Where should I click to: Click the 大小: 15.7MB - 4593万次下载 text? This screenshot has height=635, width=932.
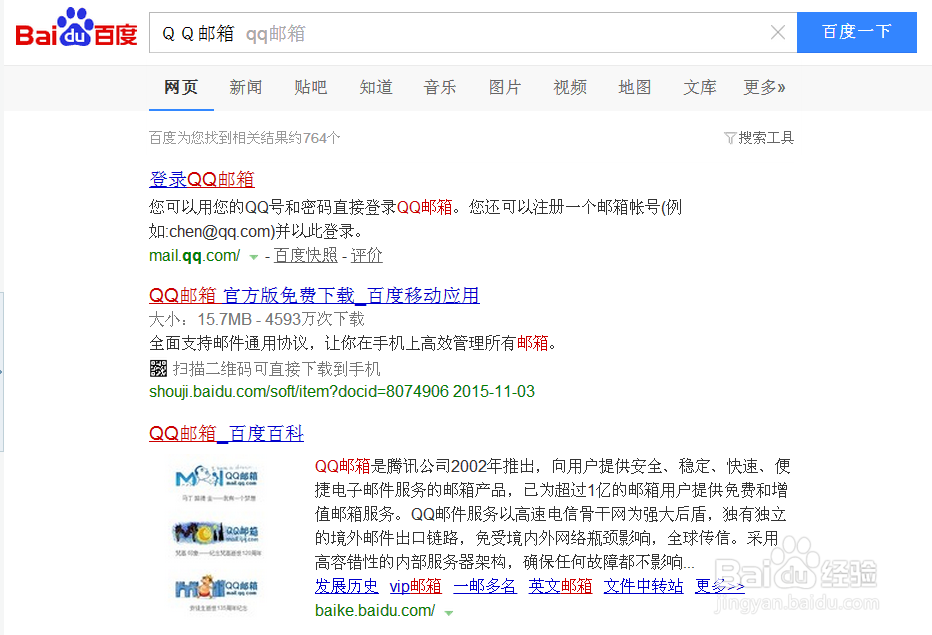256,319
